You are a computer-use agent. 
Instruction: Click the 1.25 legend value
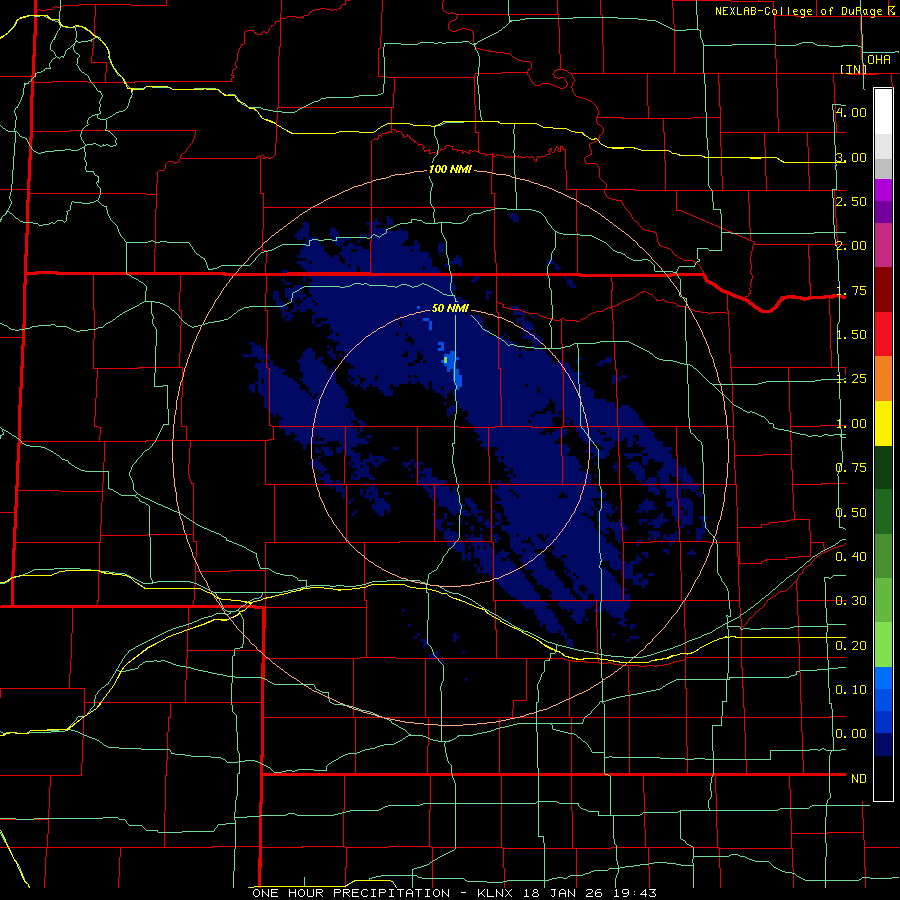point(851,379)
